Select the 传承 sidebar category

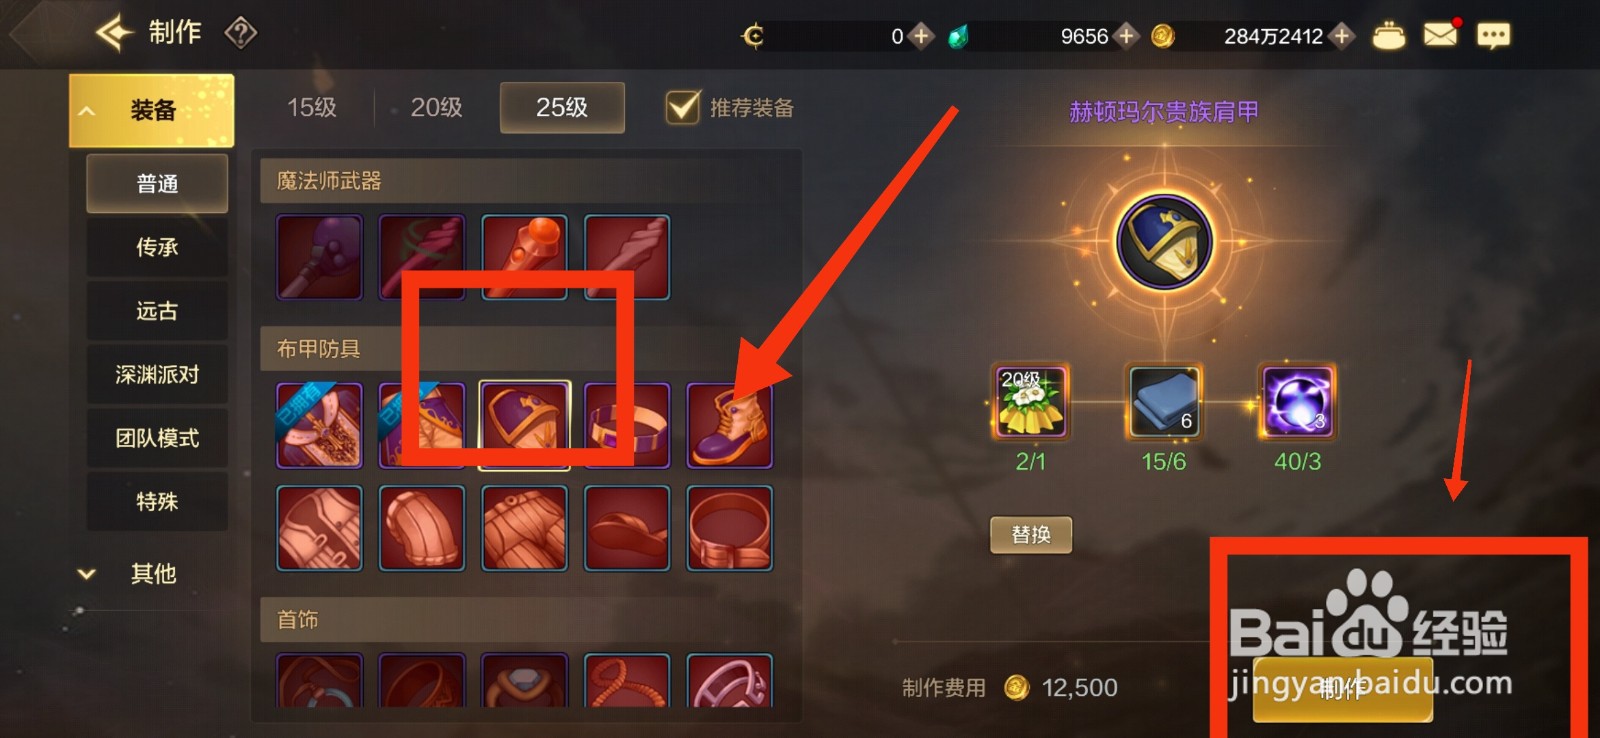click(157, 247)
